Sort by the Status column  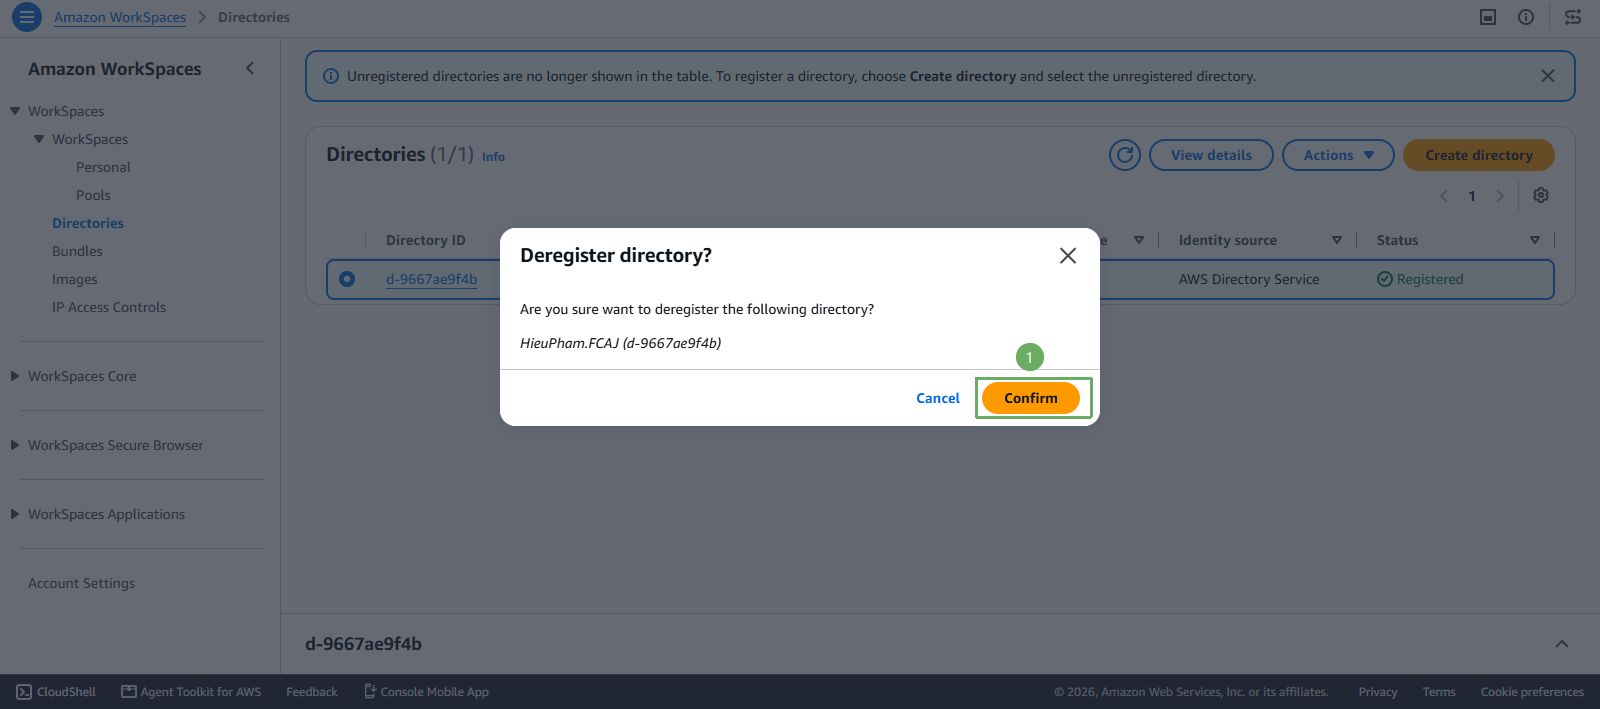1535,240
